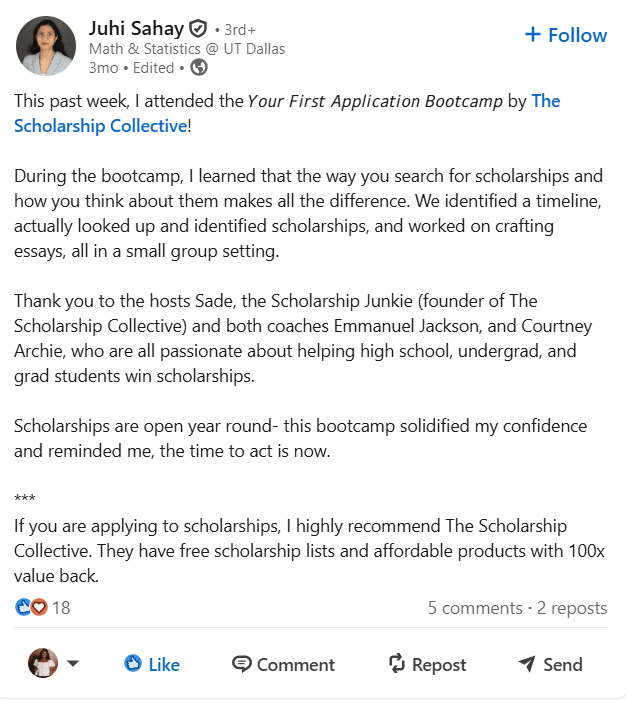Send the post via message

point(550,664)
